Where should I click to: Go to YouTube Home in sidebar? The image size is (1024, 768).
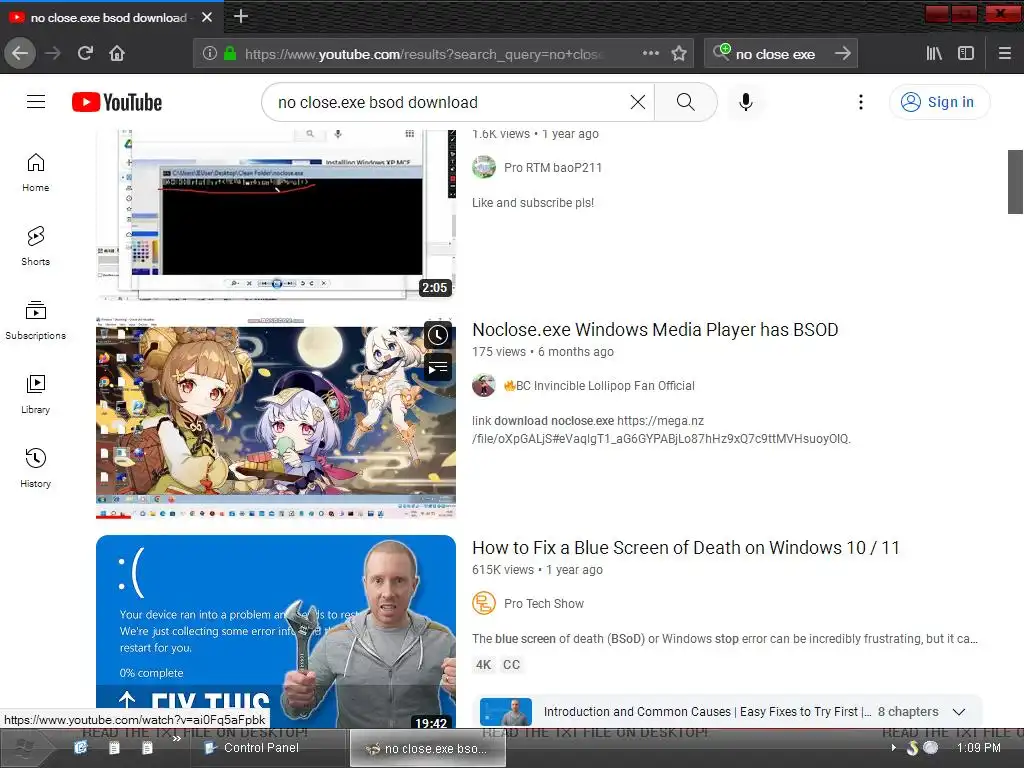(x=35, y=172)
